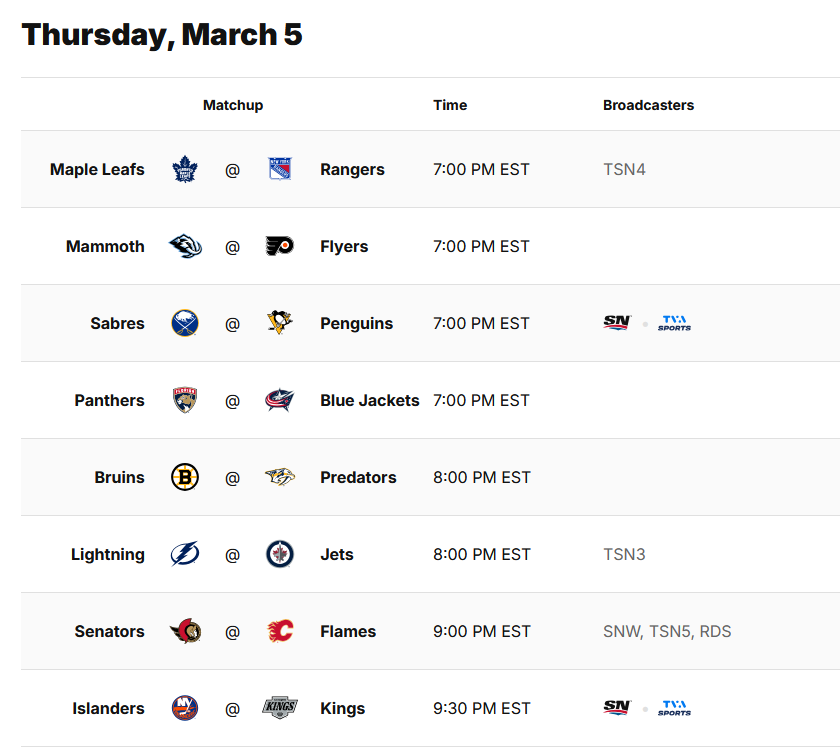
Task: Click the Calgary Flames logo
Action: point(280,632)
